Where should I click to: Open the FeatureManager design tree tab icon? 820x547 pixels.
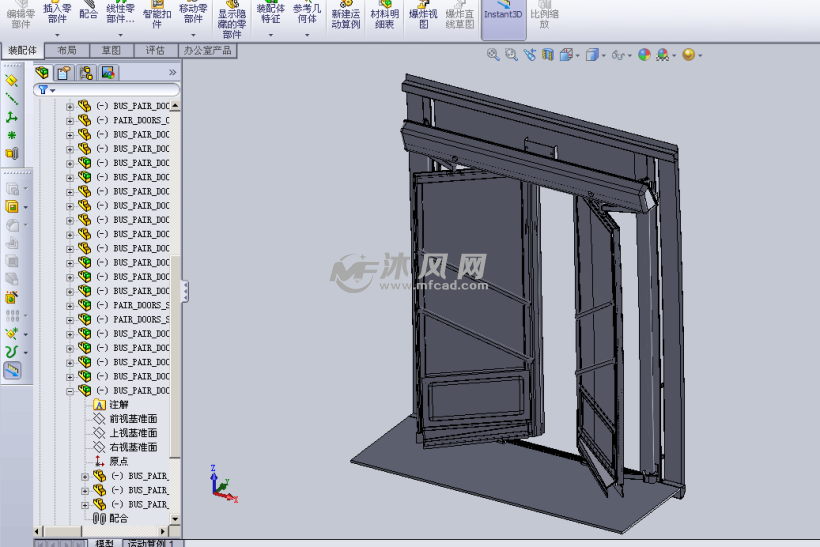[42, 73]
